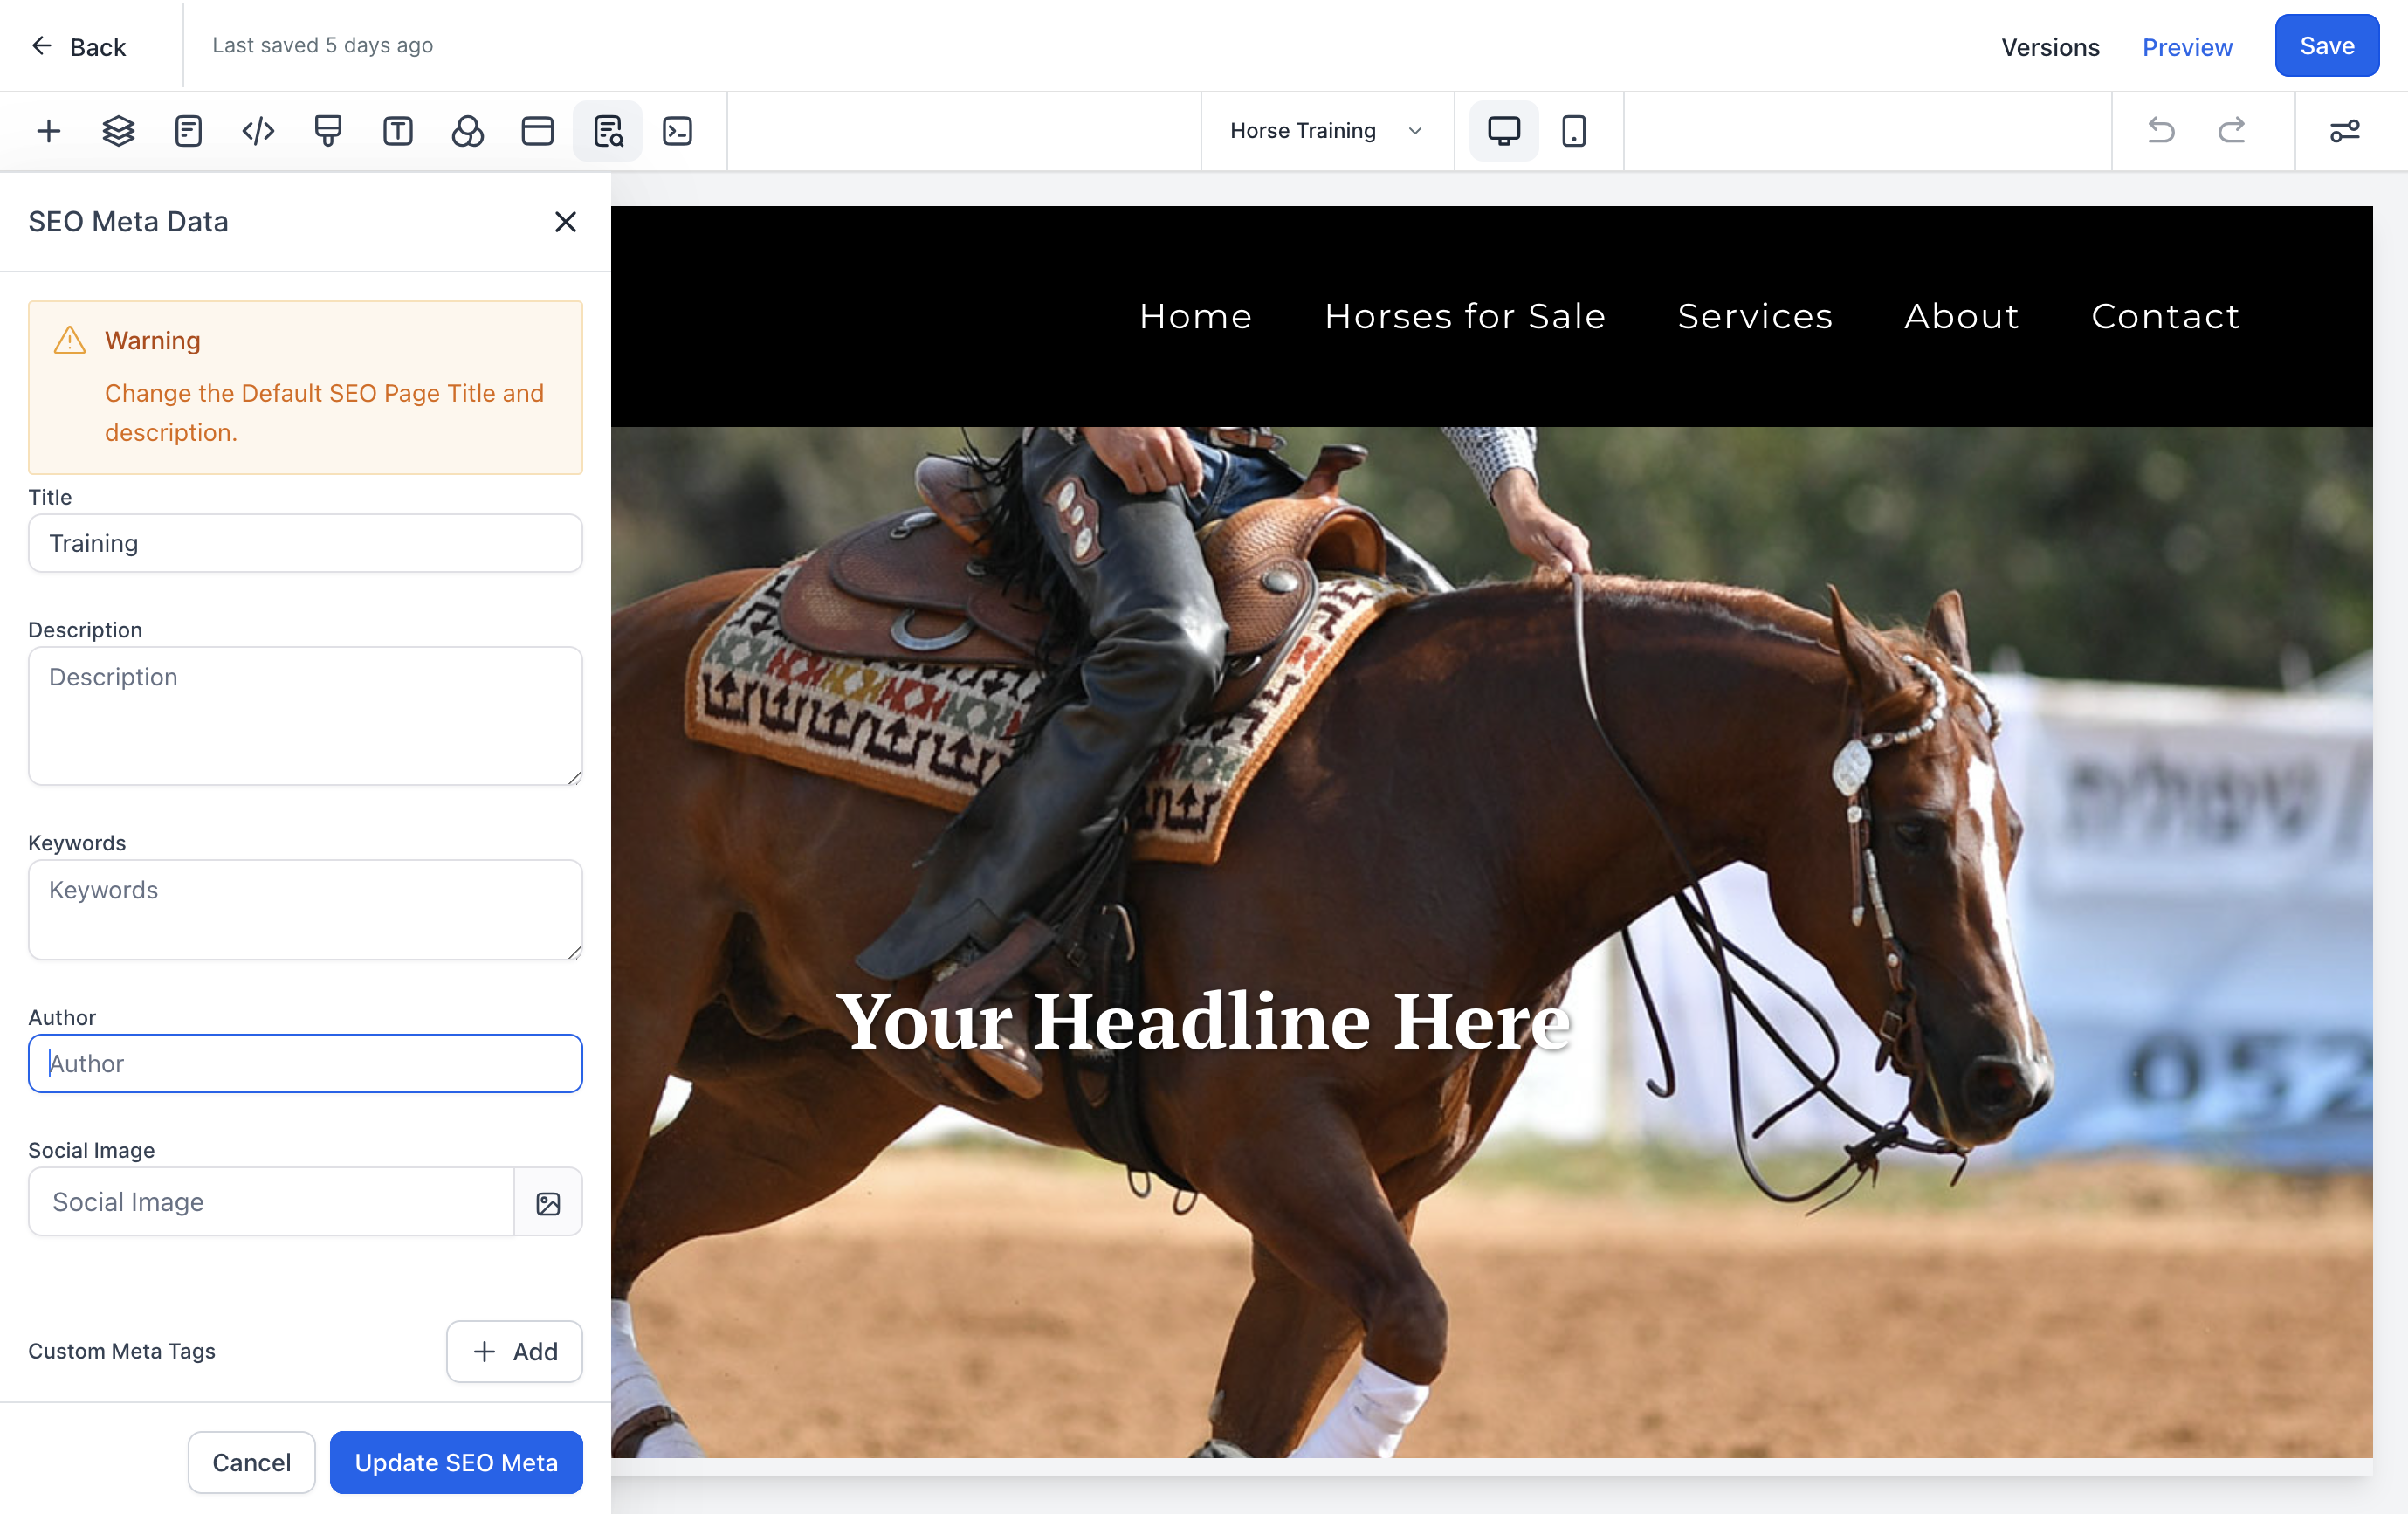Image resolution: width=2408 pixels, height=1514 pixels.
Task: Open the typography T icon
Action: point(398,131)
